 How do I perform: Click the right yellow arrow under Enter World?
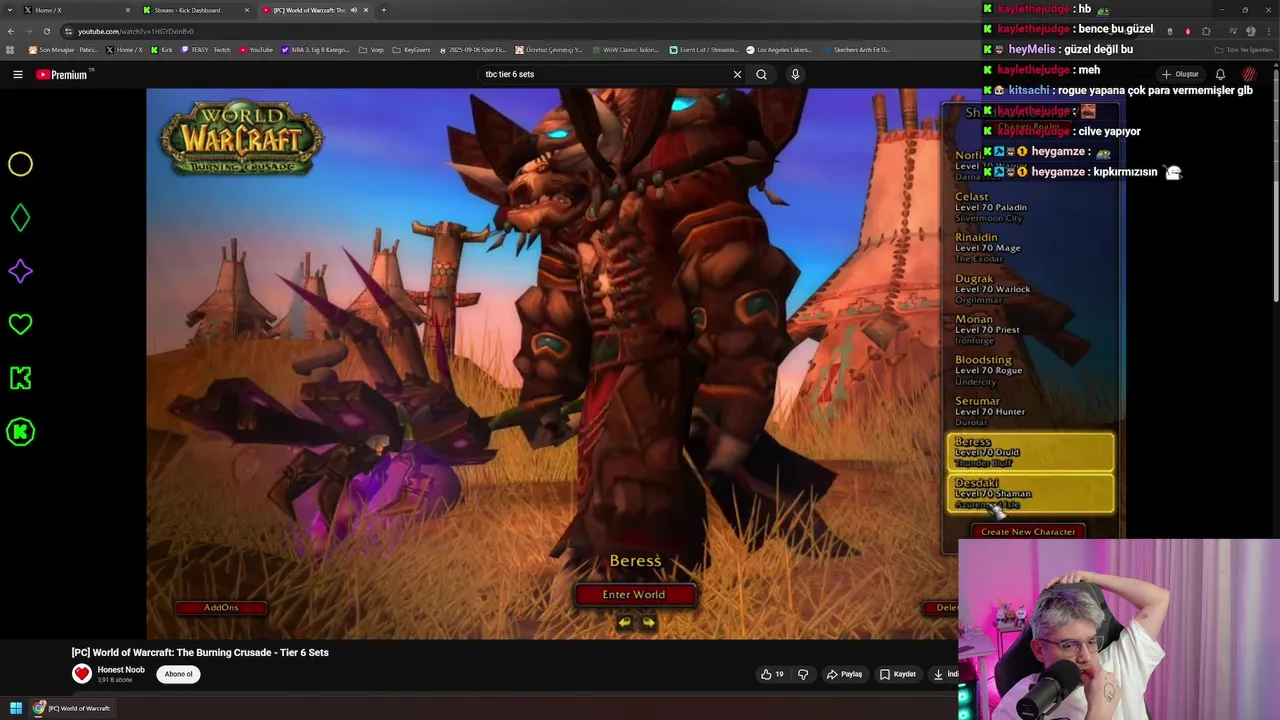click(648, 622)
